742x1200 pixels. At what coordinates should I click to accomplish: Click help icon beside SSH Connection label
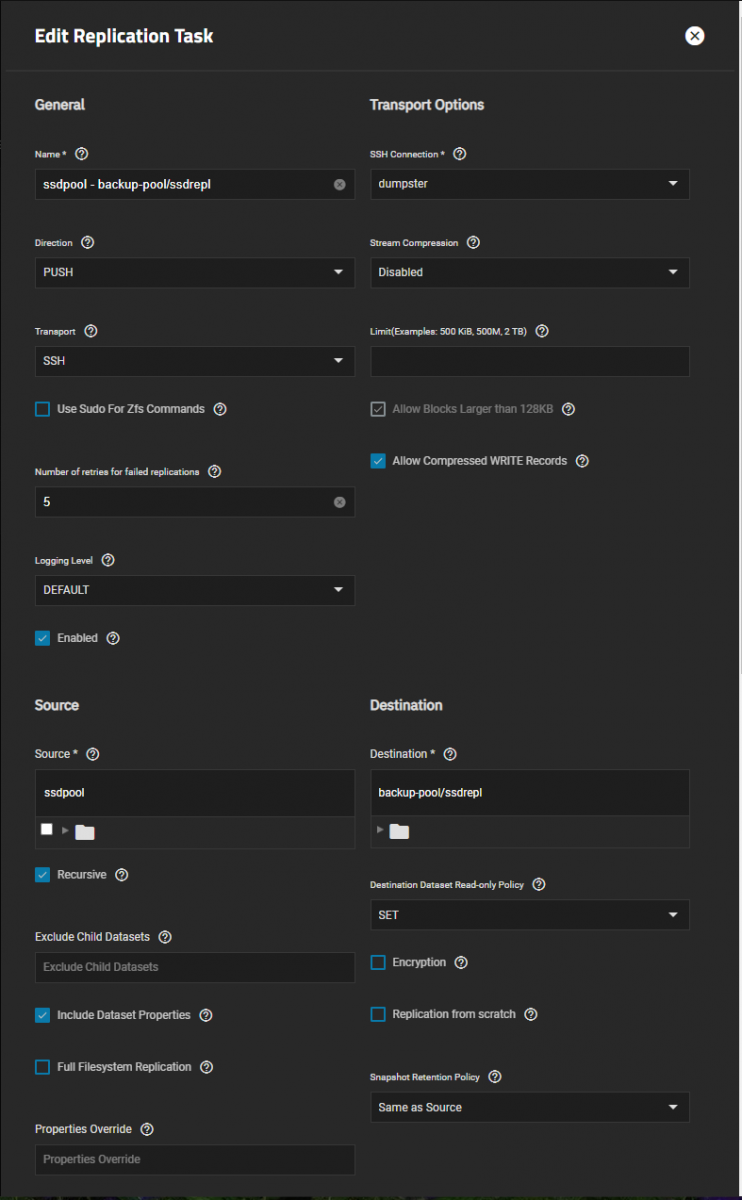(x=459, y=154)
